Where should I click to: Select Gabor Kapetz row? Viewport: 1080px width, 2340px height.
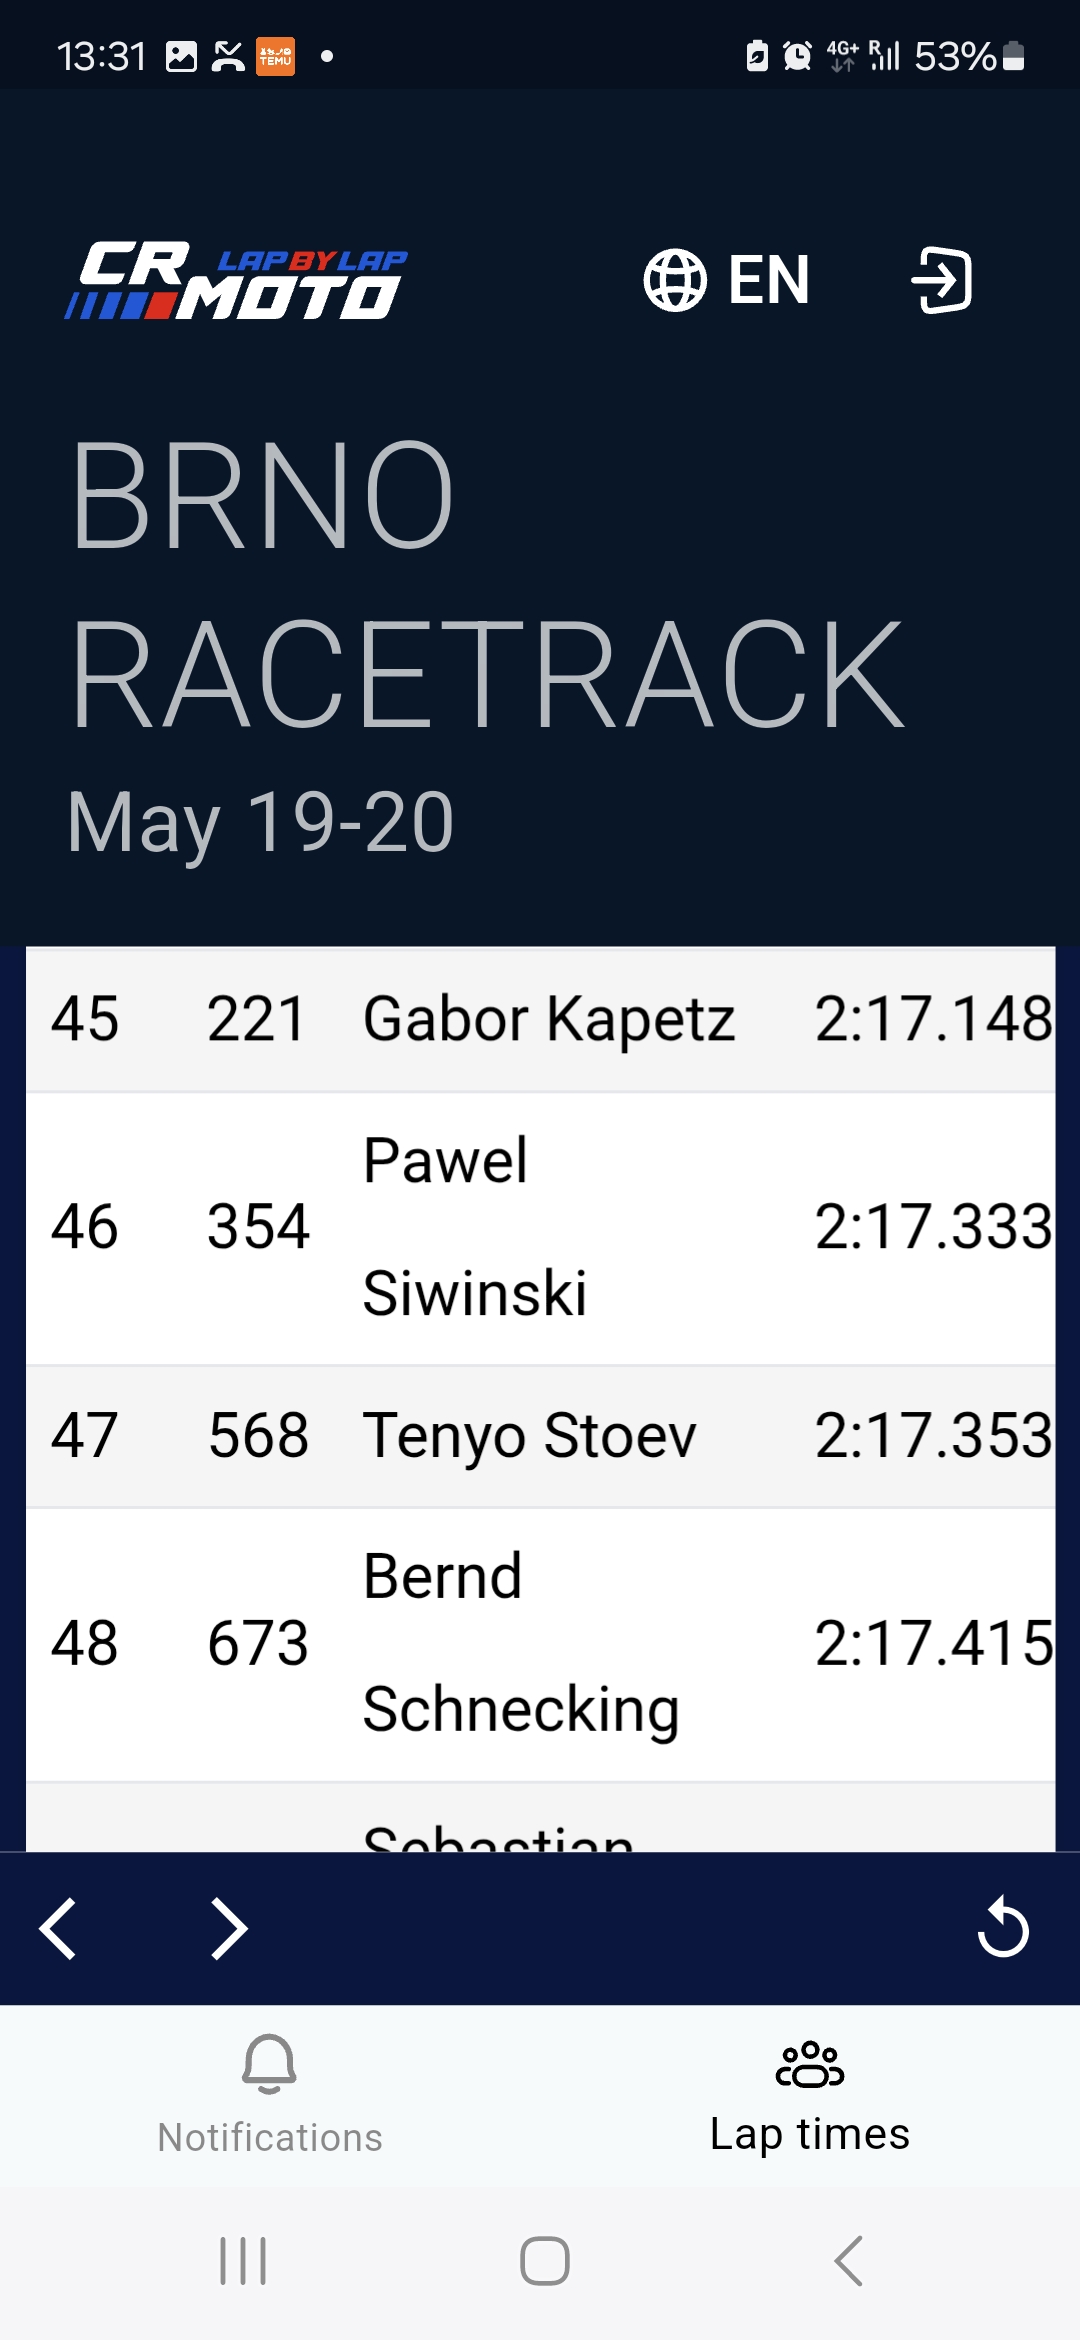pyautogui.click(x=540, y=1019)
